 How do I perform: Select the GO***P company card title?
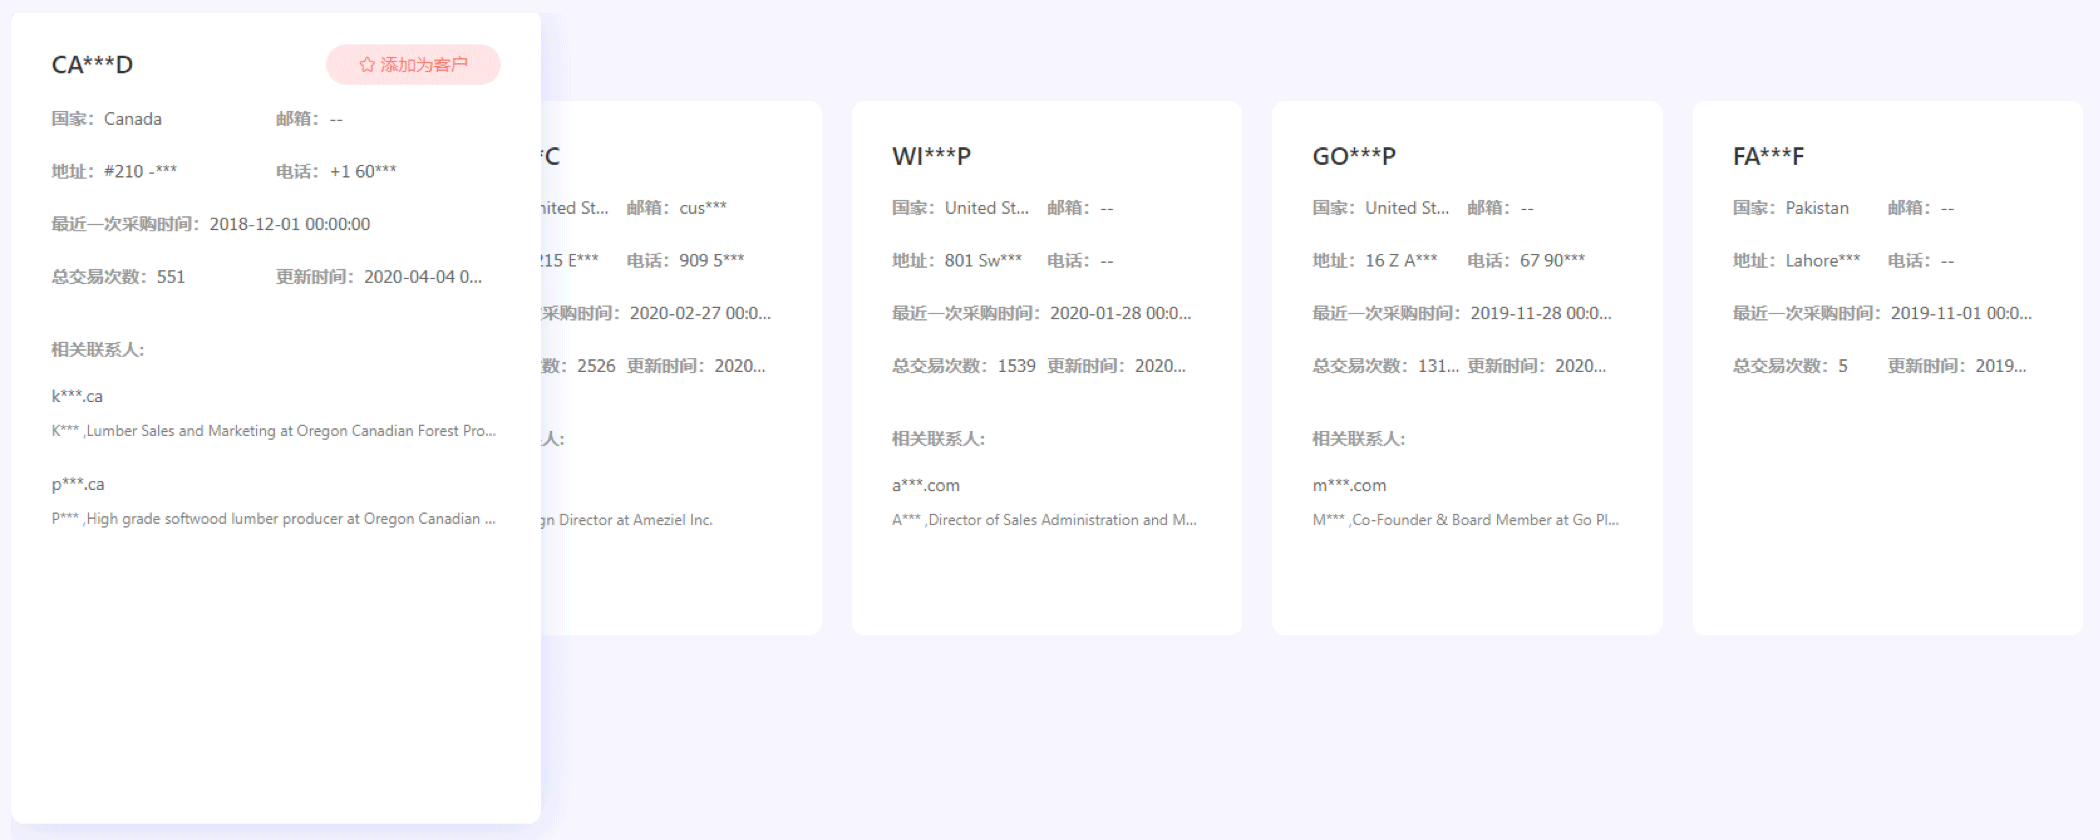tap(1354, 157)
